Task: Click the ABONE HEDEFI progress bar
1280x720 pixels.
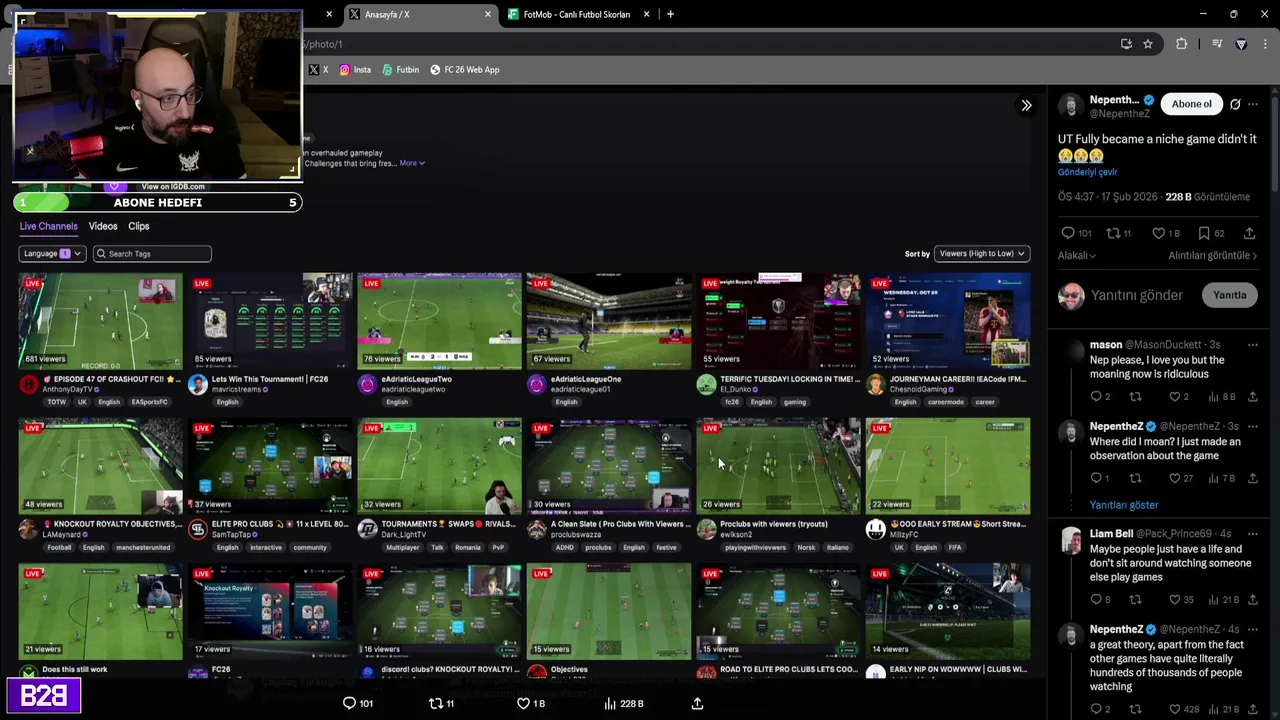Action: (x=157, y=203)
